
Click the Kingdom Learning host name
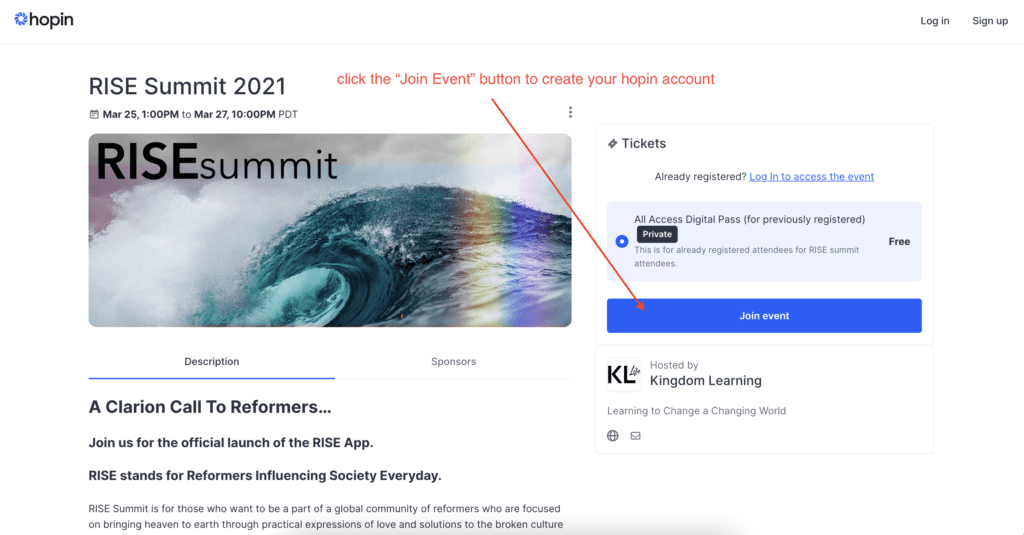pyautogui.click(x=705, y=381)
